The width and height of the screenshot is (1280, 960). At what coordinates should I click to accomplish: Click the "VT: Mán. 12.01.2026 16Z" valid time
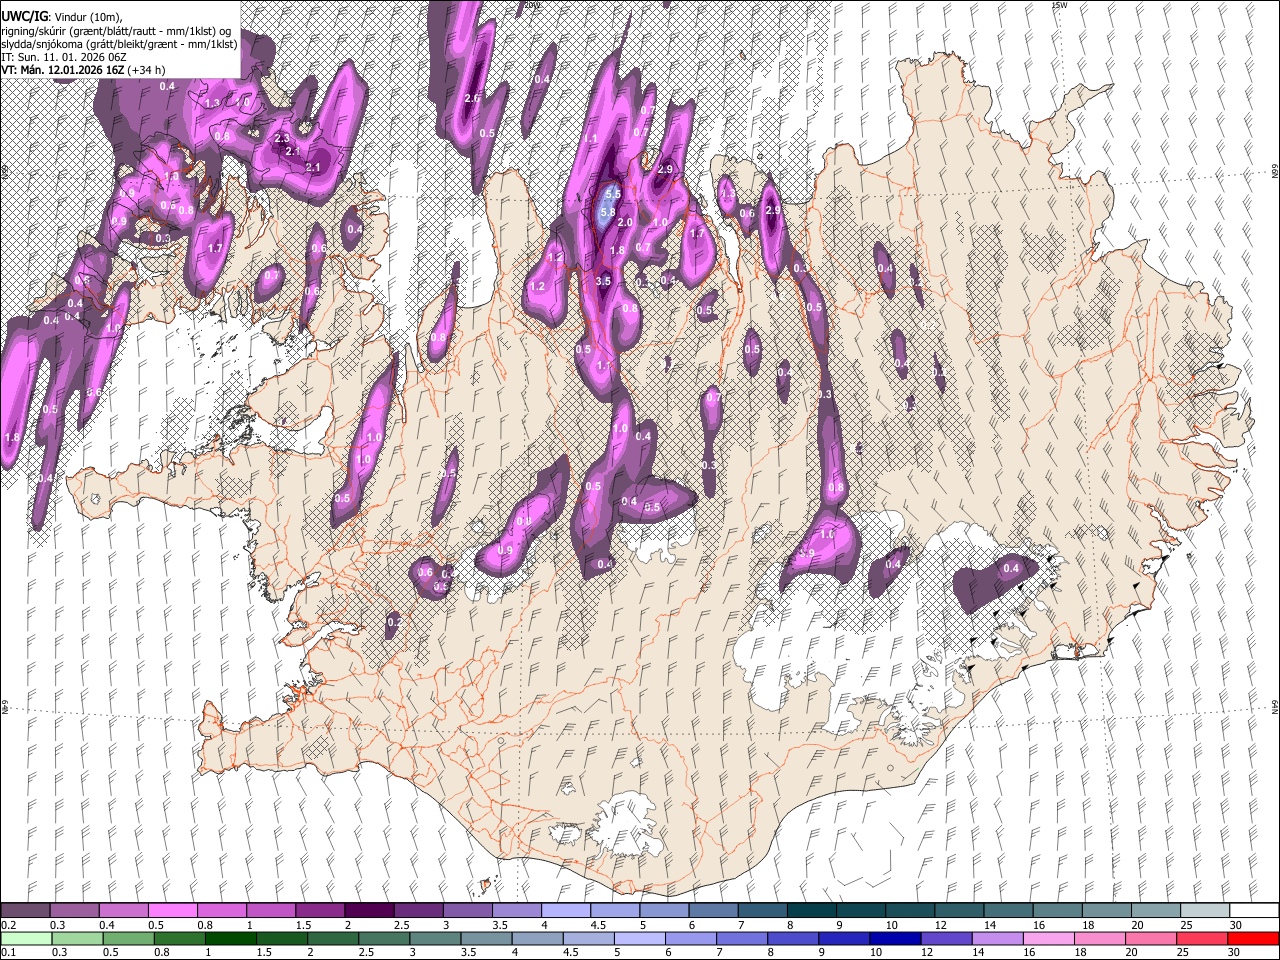click(63, 70)
